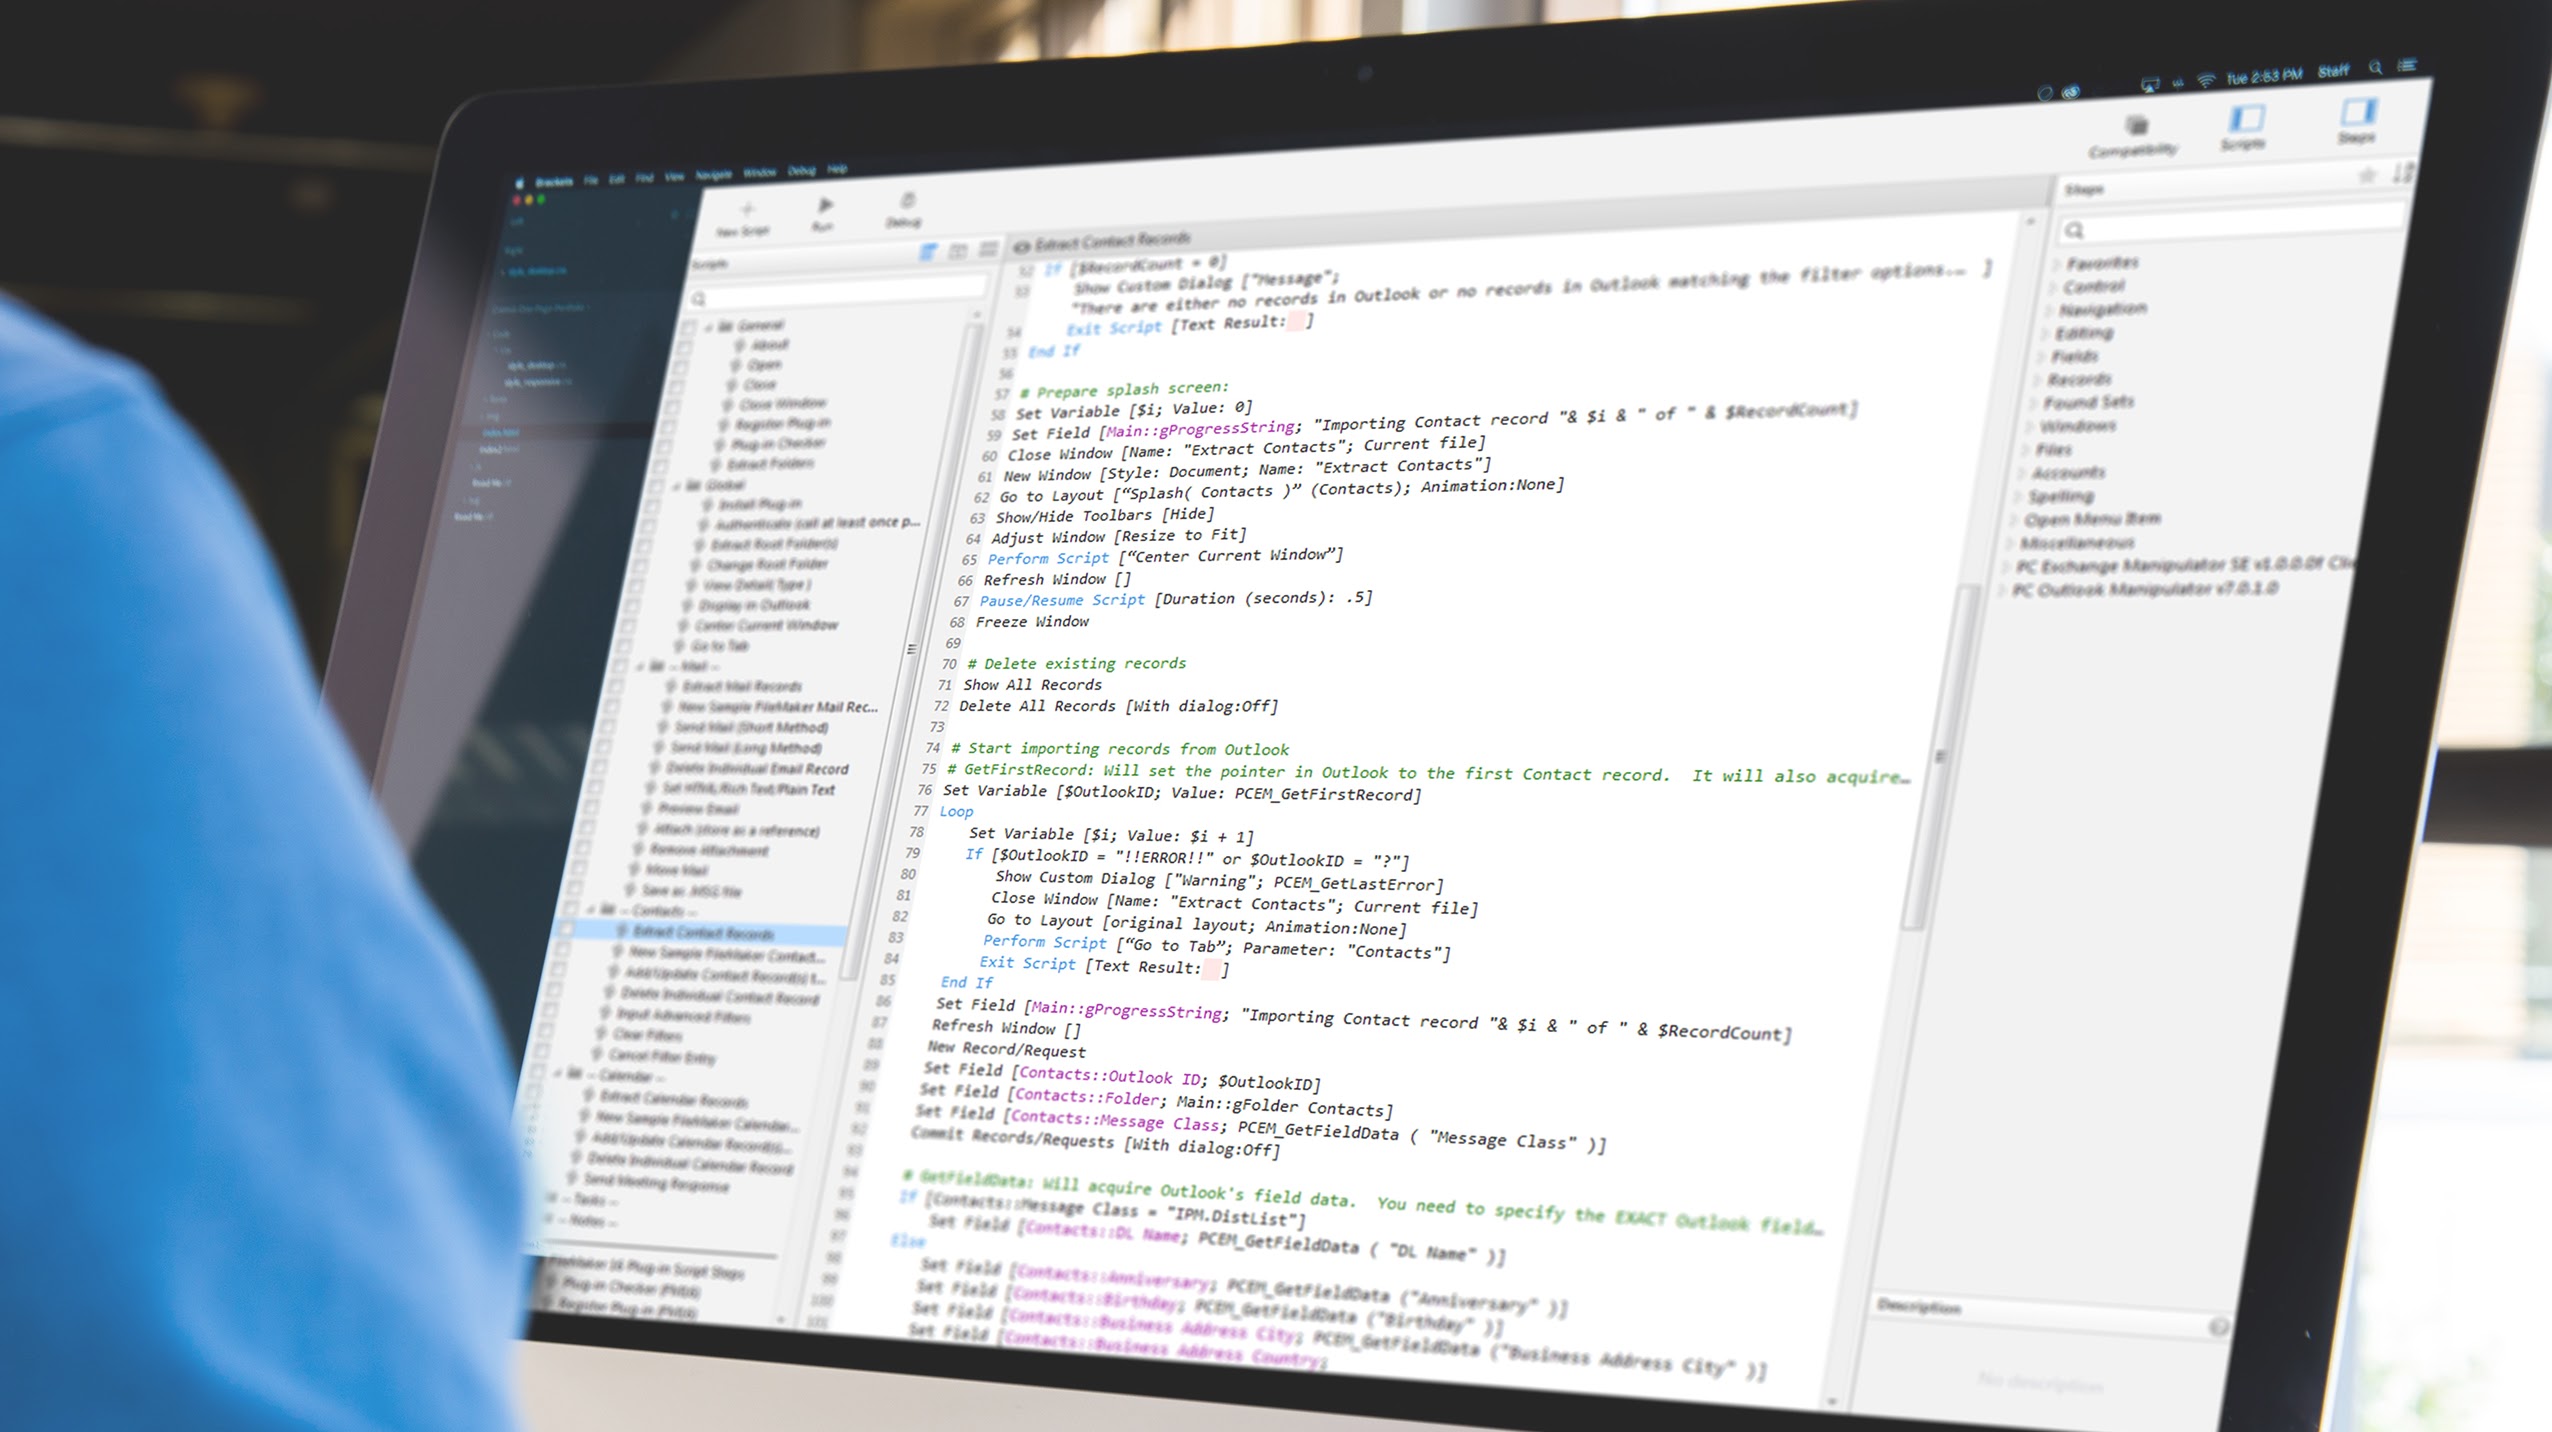
Task: Expand the Favorites steps category
Action: (2057, 265)
